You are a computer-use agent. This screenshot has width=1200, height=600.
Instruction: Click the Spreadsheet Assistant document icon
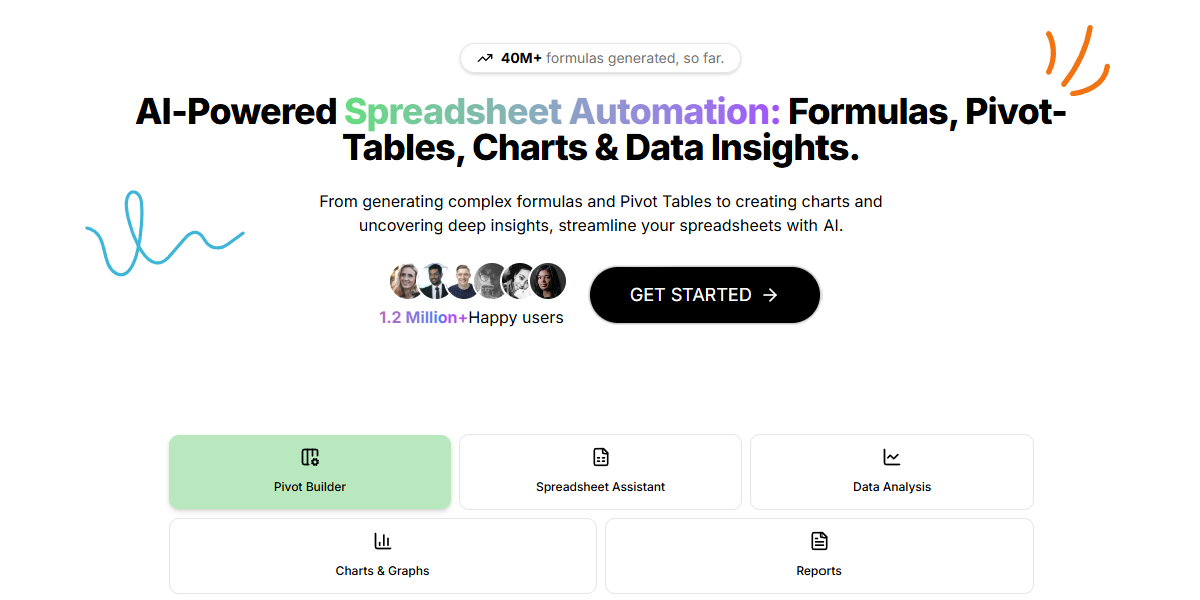[600, 457]
